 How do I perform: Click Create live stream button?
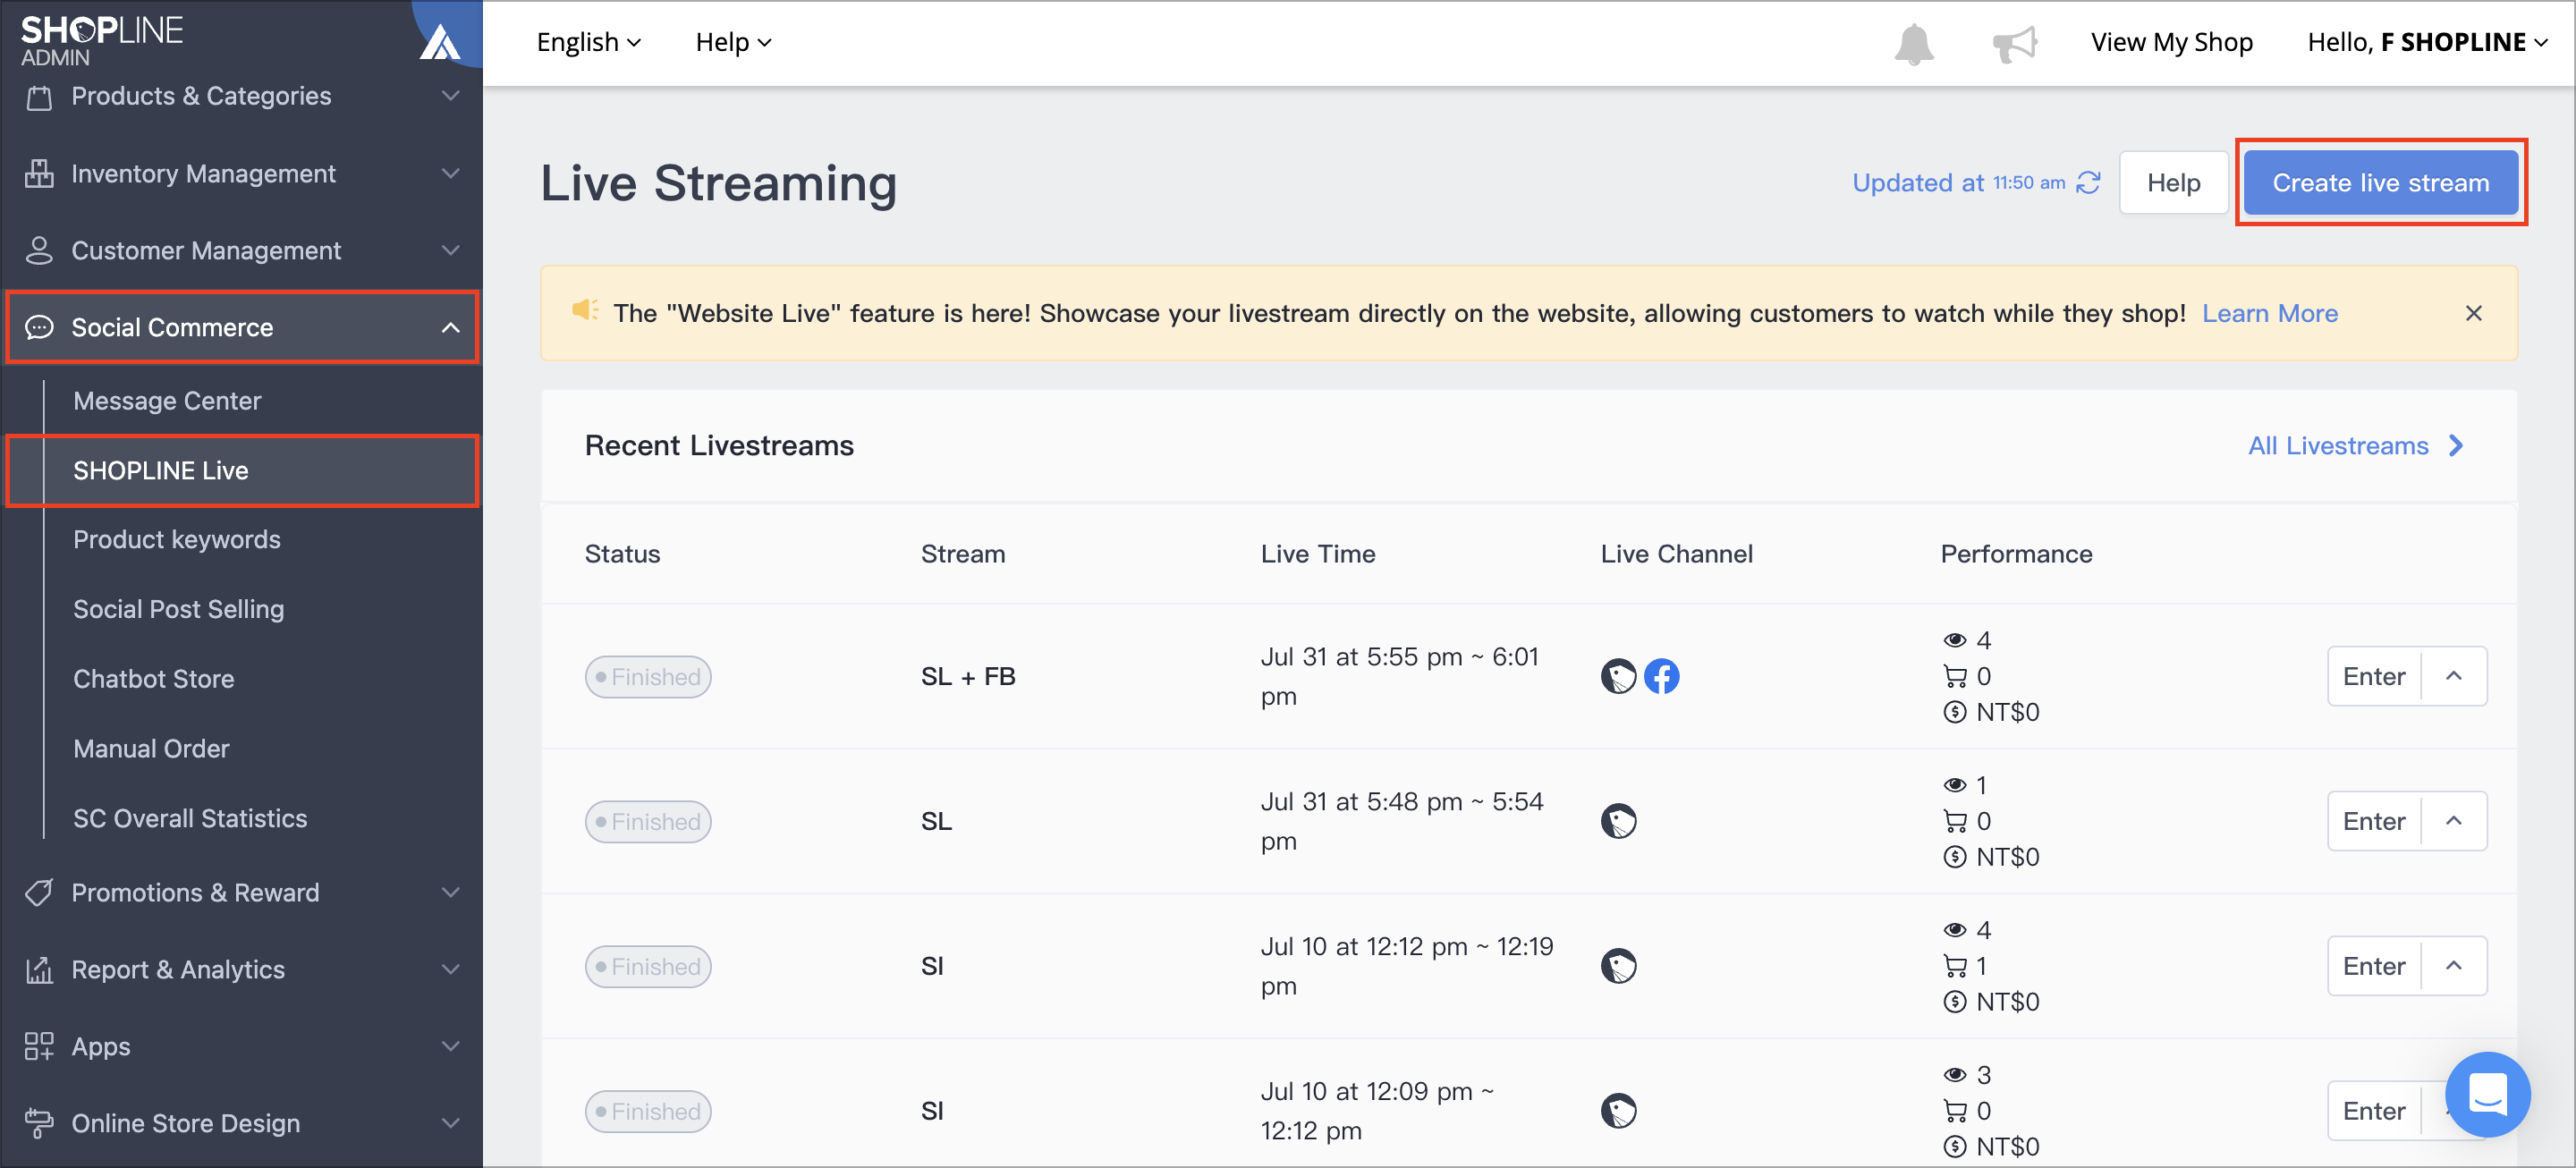2380,183
